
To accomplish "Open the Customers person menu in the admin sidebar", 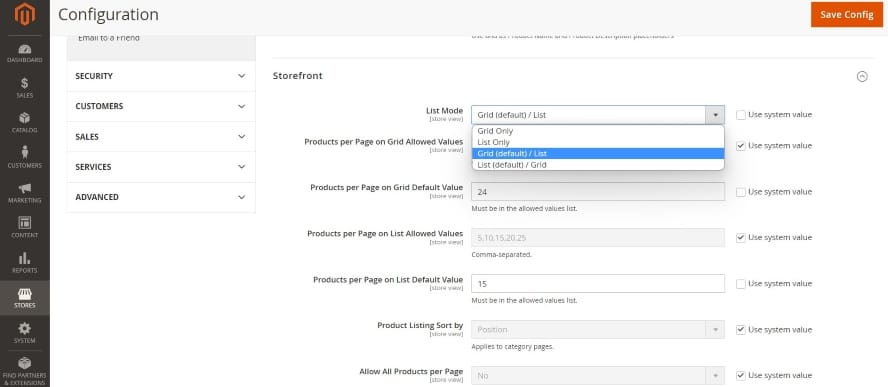I will coord(24,158).
